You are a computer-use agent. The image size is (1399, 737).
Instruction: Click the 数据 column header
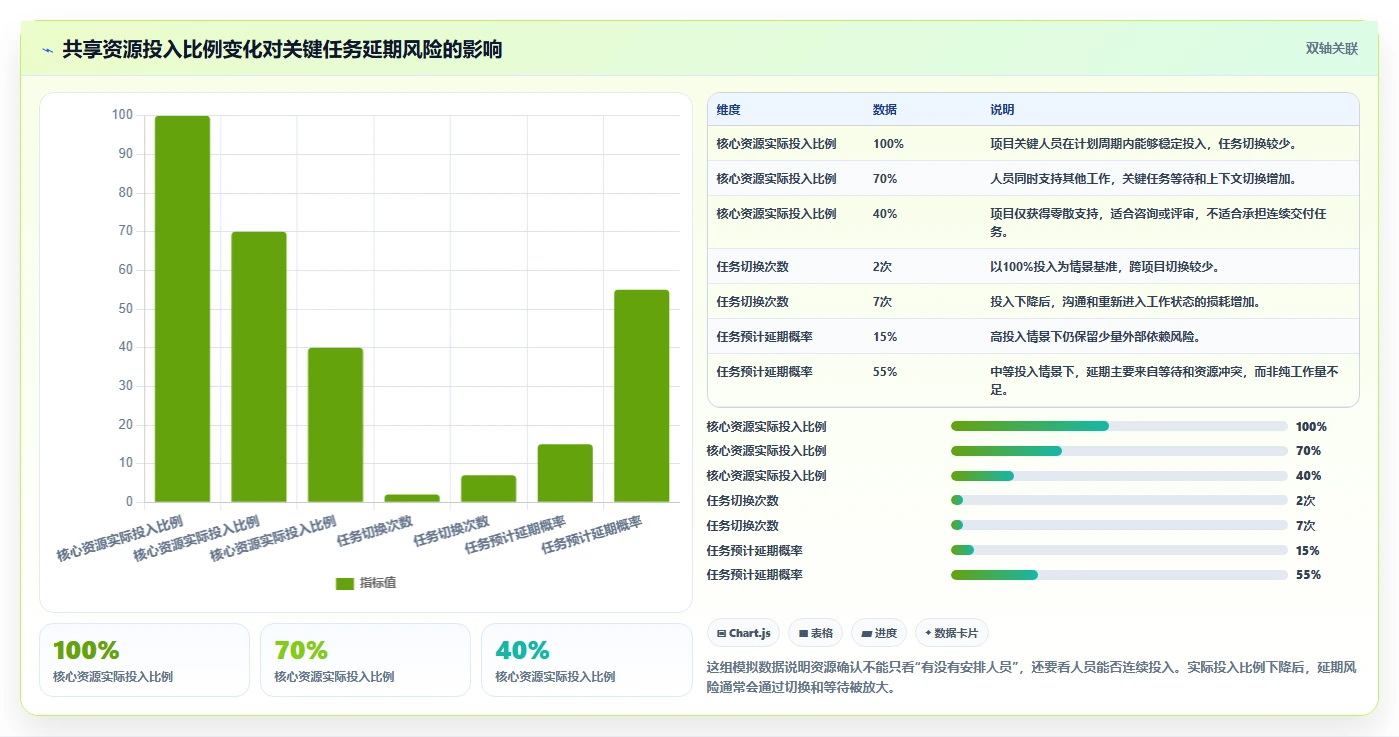point(884,110)
